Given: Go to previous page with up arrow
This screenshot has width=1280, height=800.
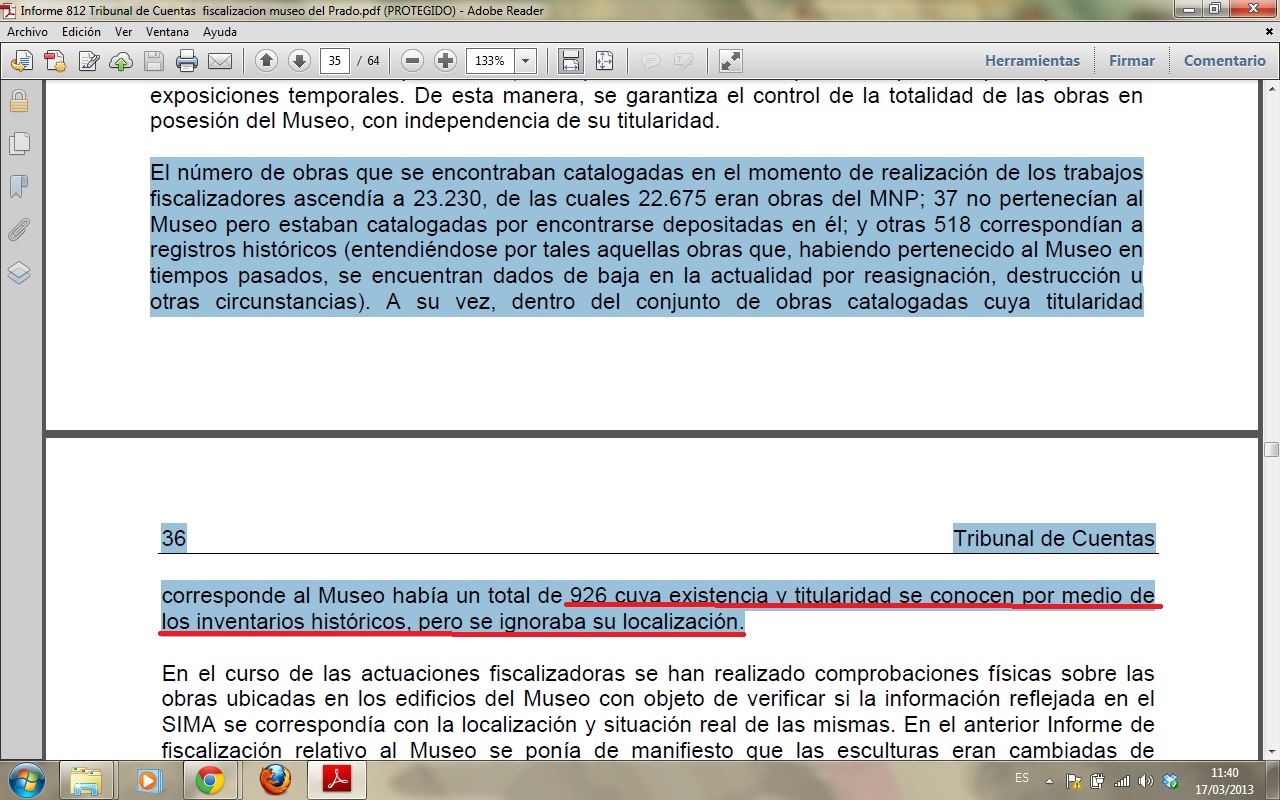Looking at the screenshot, I should pos(266,61).
